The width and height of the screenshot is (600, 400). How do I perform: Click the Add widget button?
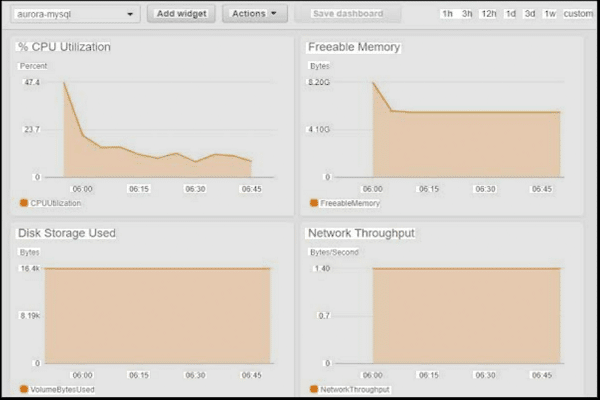[x=181, y=14]
